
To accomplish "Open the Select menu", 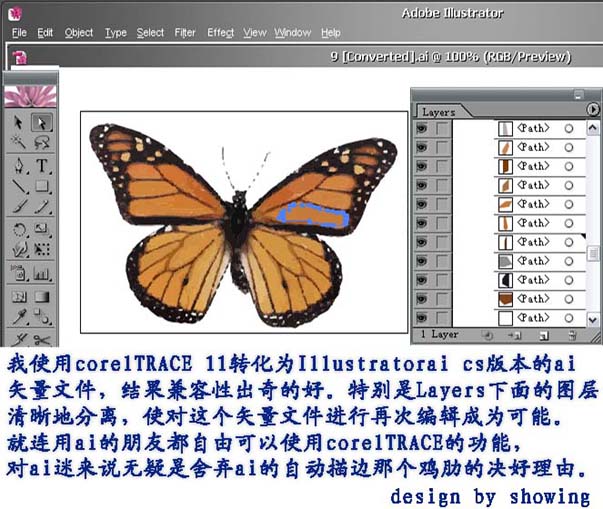I will (x=150, y=33).
